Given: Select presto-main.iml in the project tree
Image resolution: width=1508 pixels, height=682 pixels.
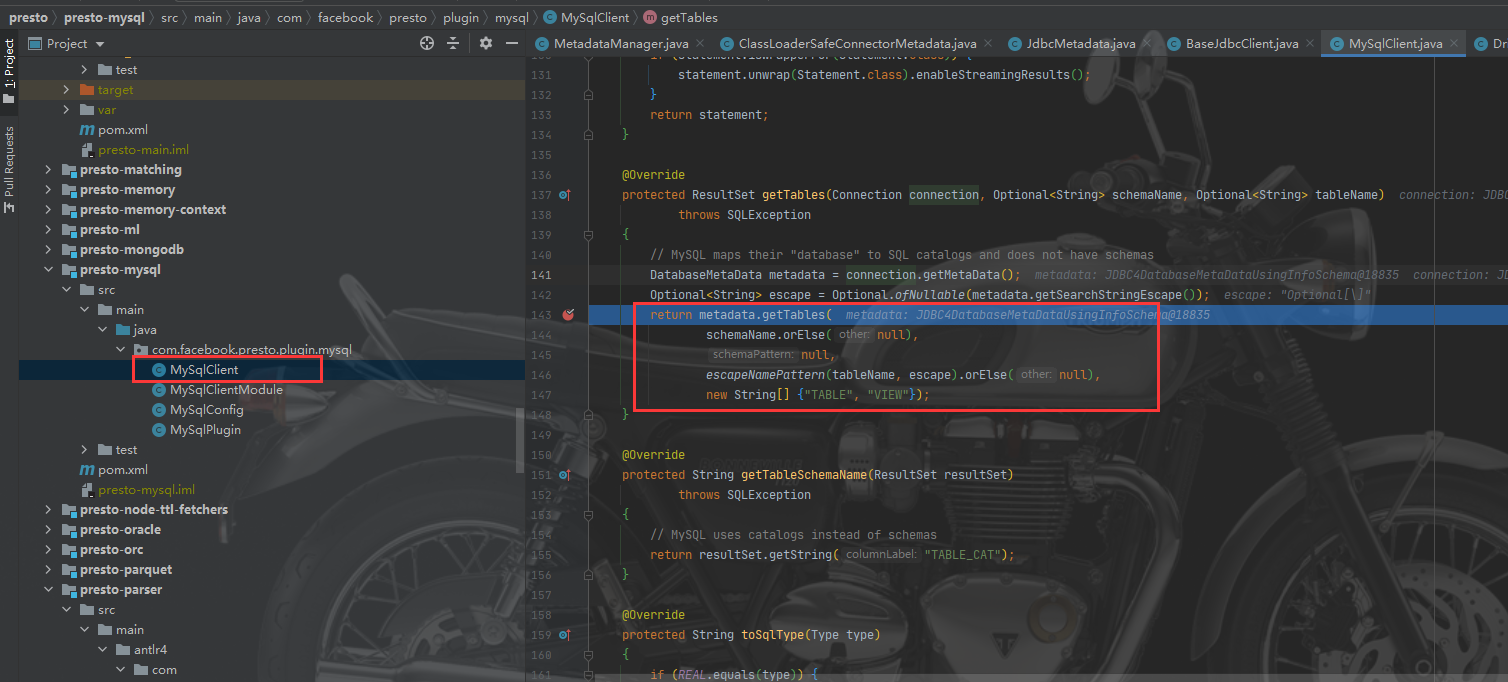Looking at the screenshot, I should [x=272, y=150].
